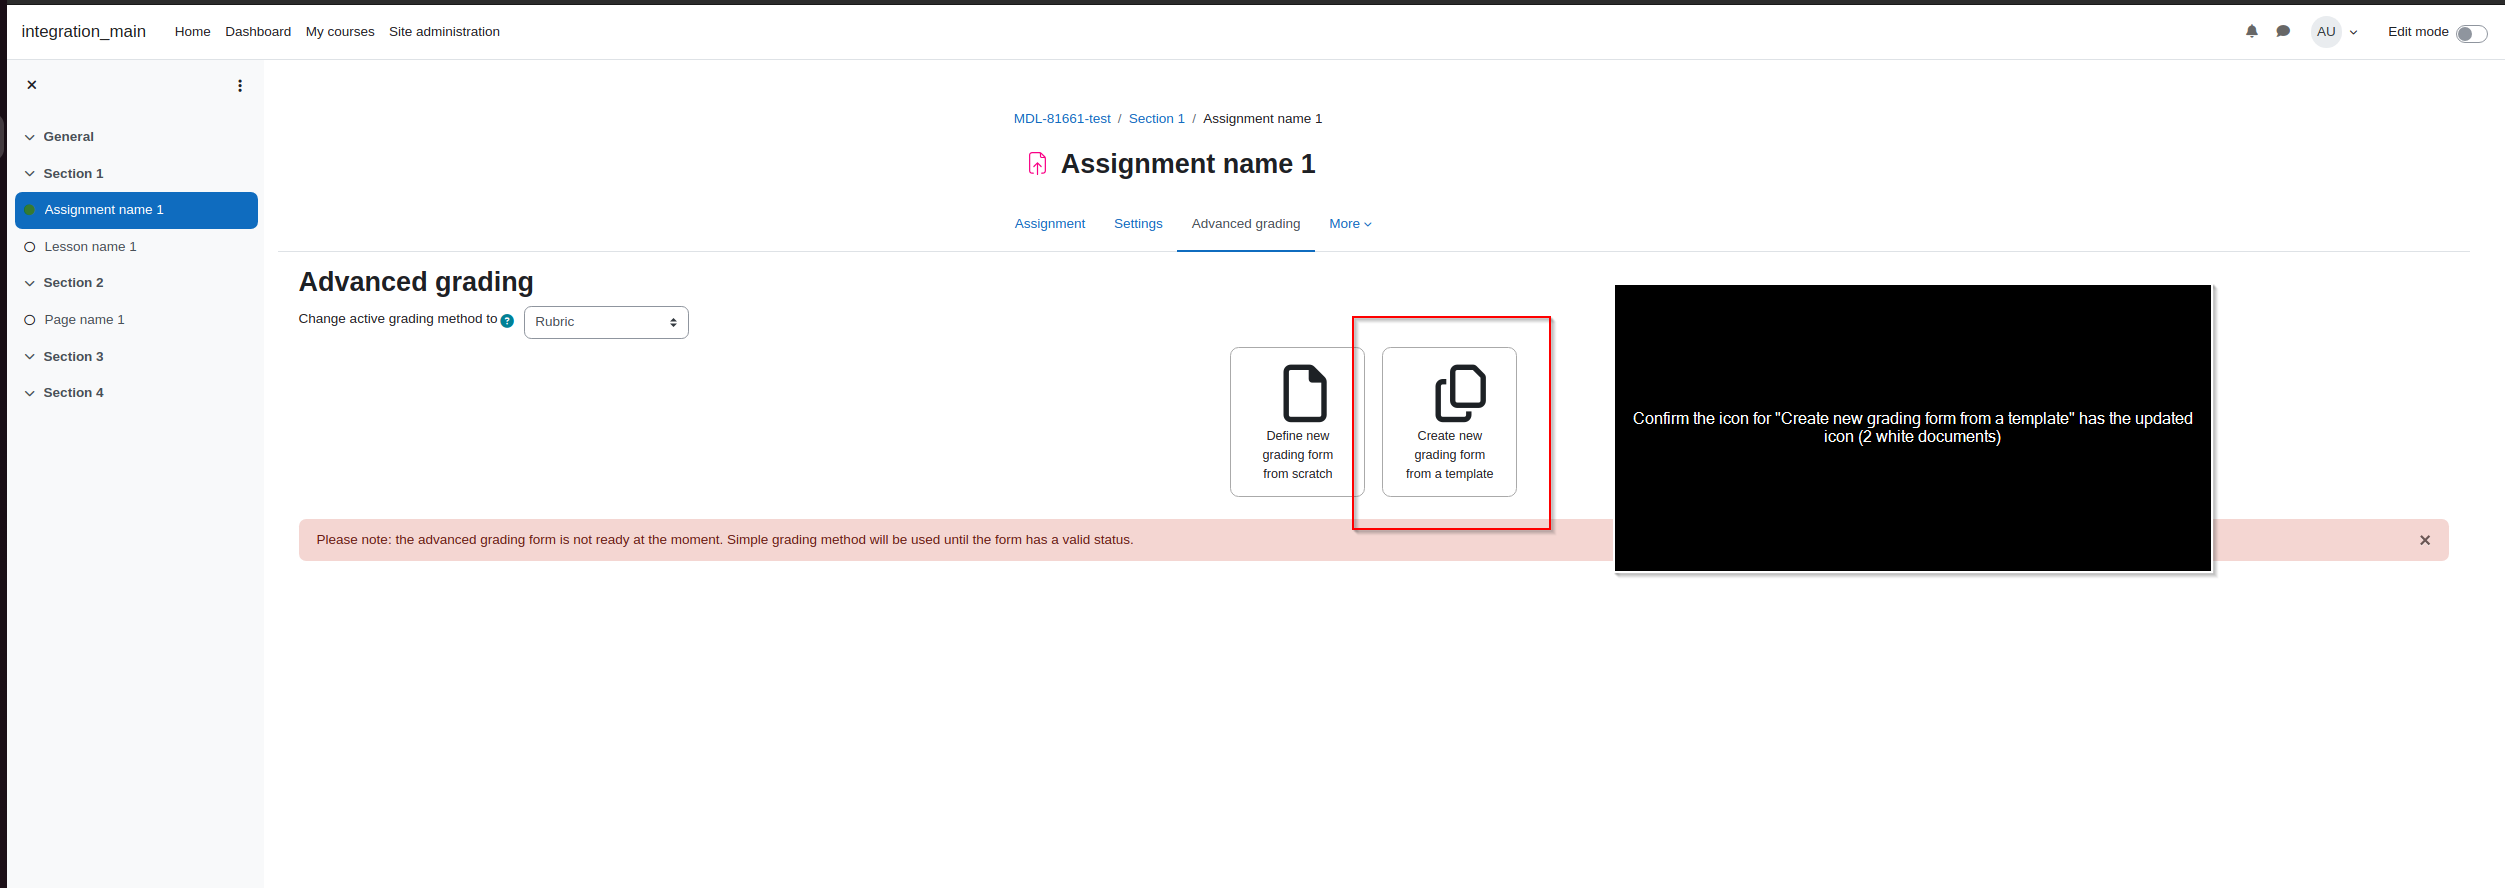Click the Assignment name 1 page heading
The image size is (2505, 888).
[x=1187, y=164]
